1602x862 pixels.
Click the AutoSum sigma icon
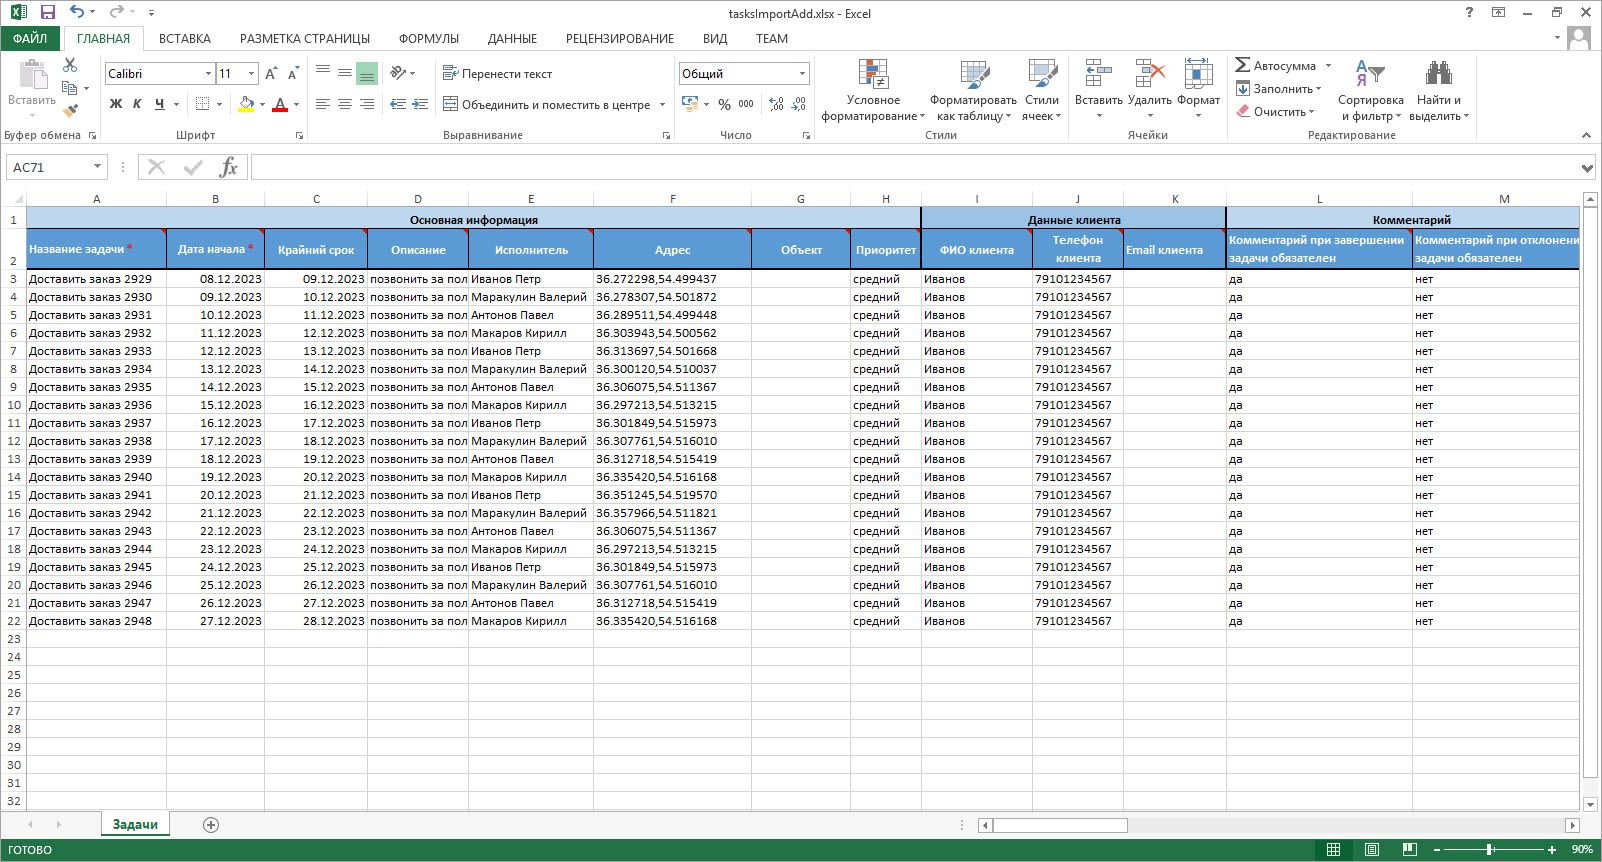point(1242,65)
